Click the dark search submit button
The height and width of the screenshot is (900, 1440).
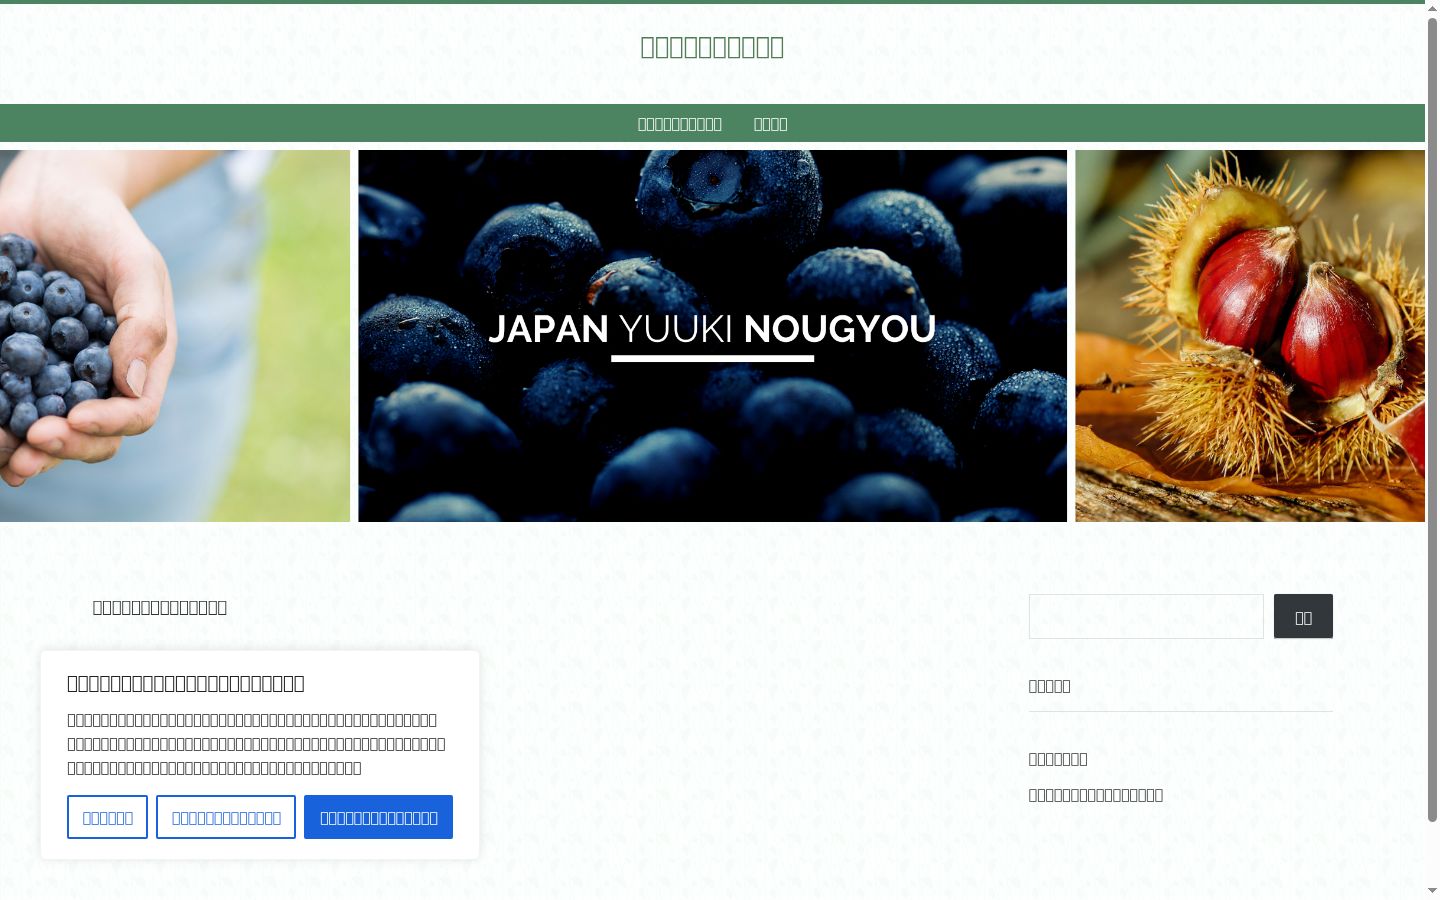point(1303,616)
